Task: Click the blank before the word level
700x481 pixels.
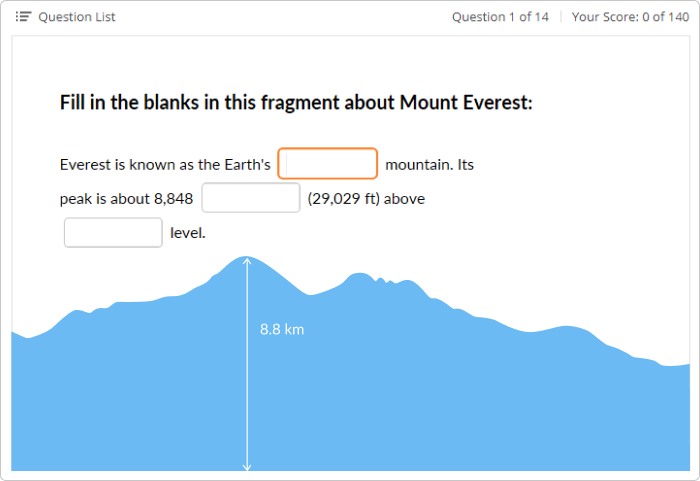Action: click(x=113, y=232)
